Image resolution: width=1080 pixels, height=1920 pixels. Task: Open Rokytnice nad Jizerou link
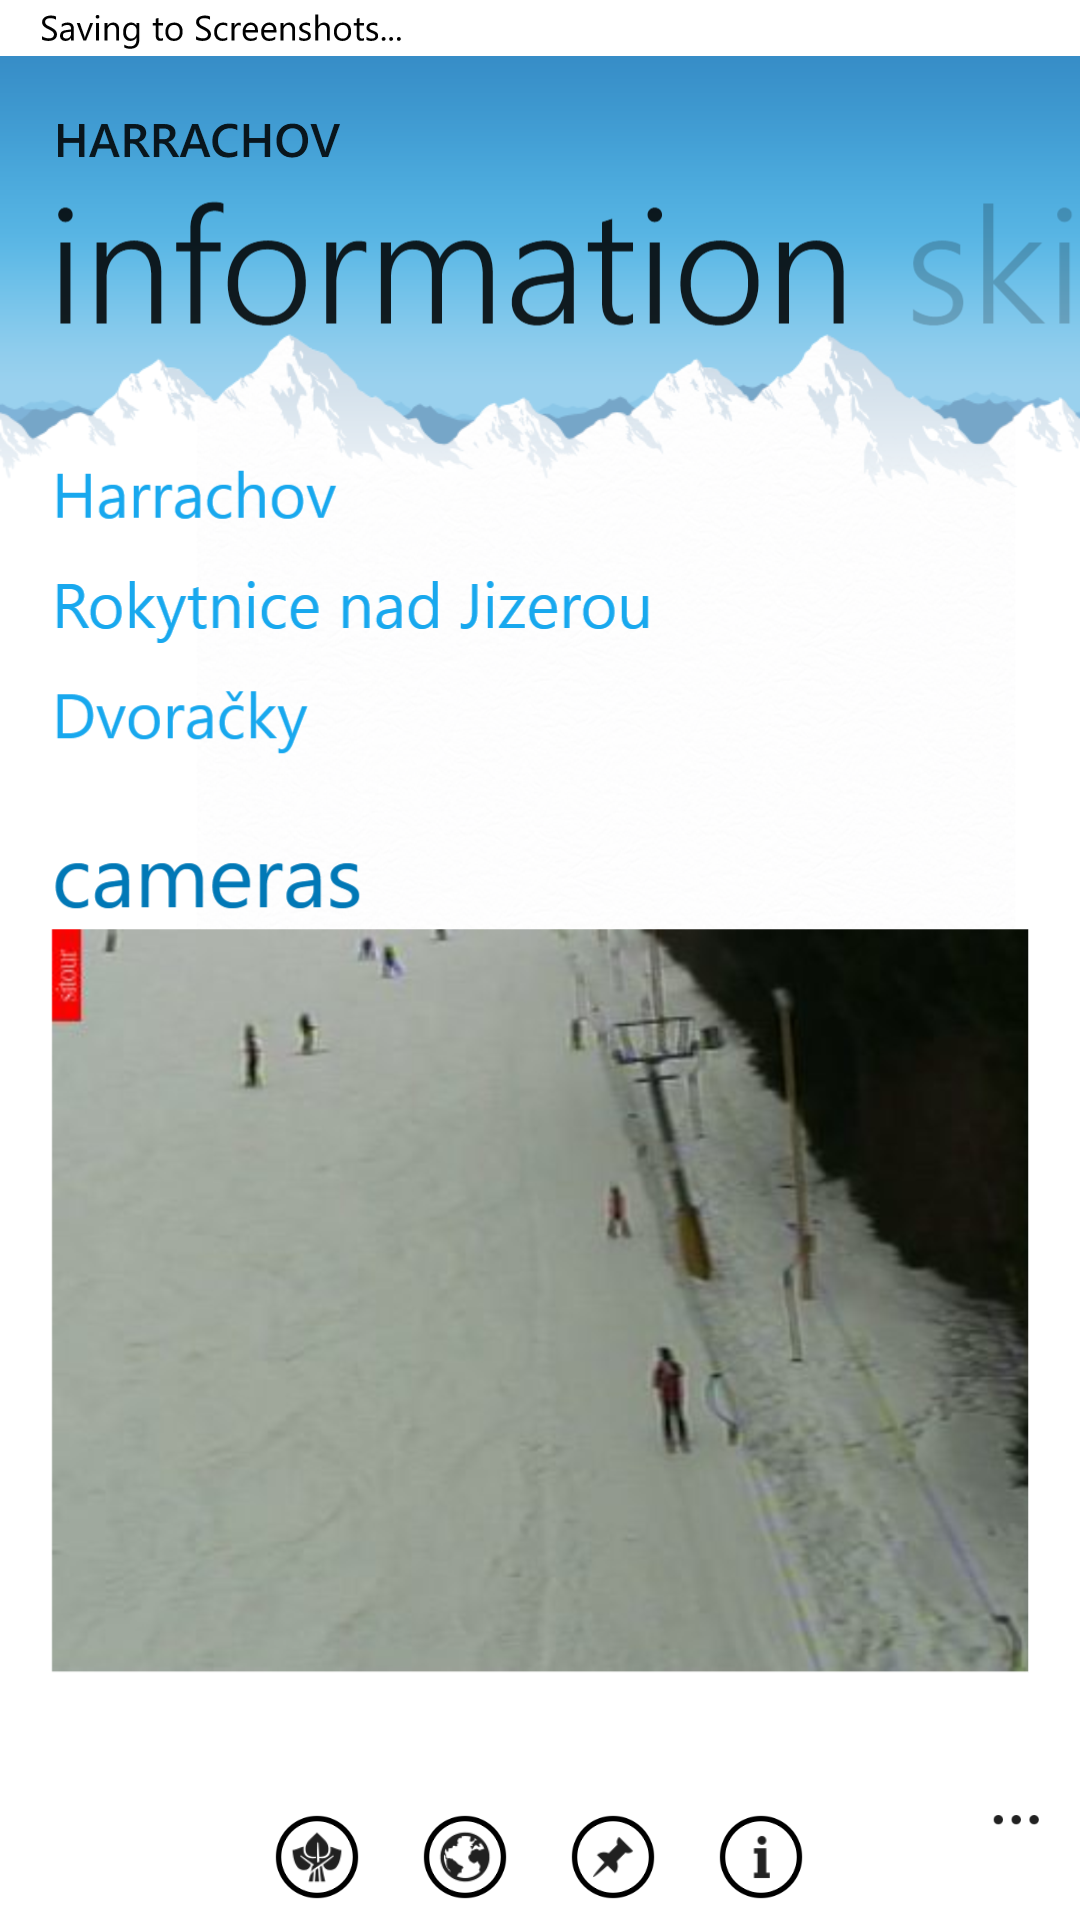pos(352,608)
